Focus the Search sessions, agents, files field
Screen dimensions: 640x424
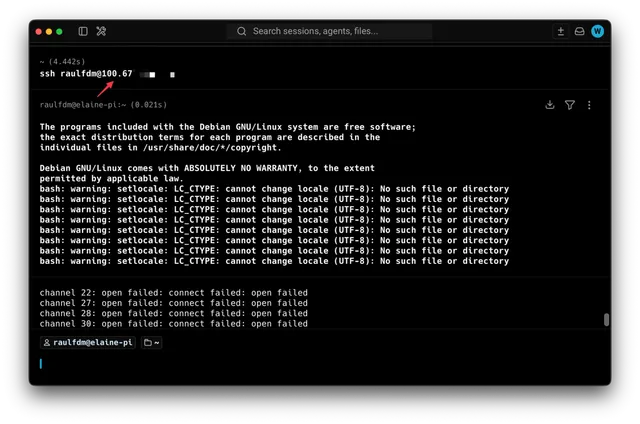329,31
